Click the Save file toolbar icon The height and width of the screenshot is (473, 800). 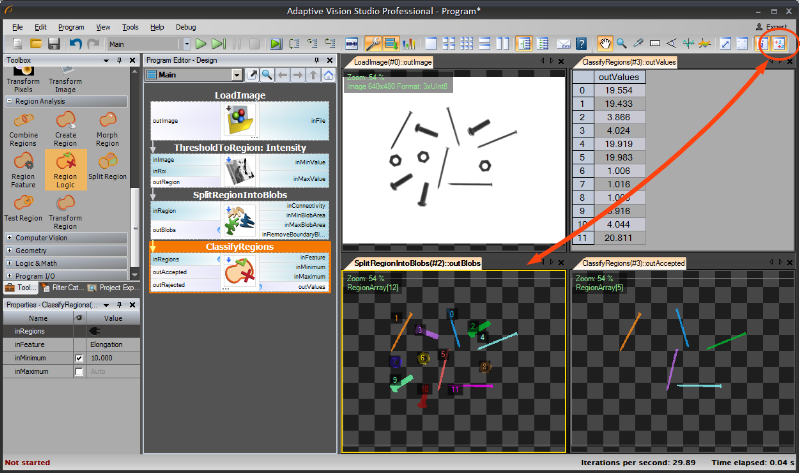click(54, 44)
